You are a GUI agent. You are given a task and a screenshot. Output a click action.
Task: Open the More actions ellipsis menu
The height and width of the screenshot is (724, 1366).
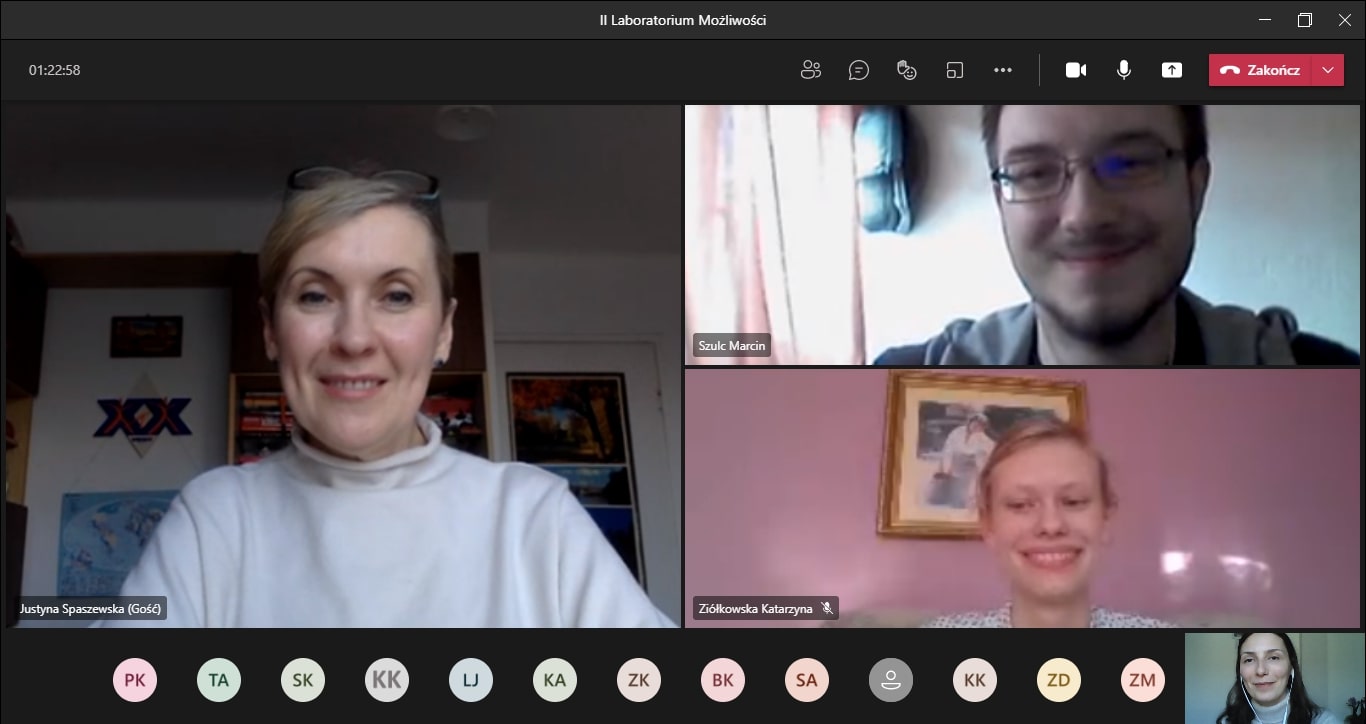(x=1003, y=70)
